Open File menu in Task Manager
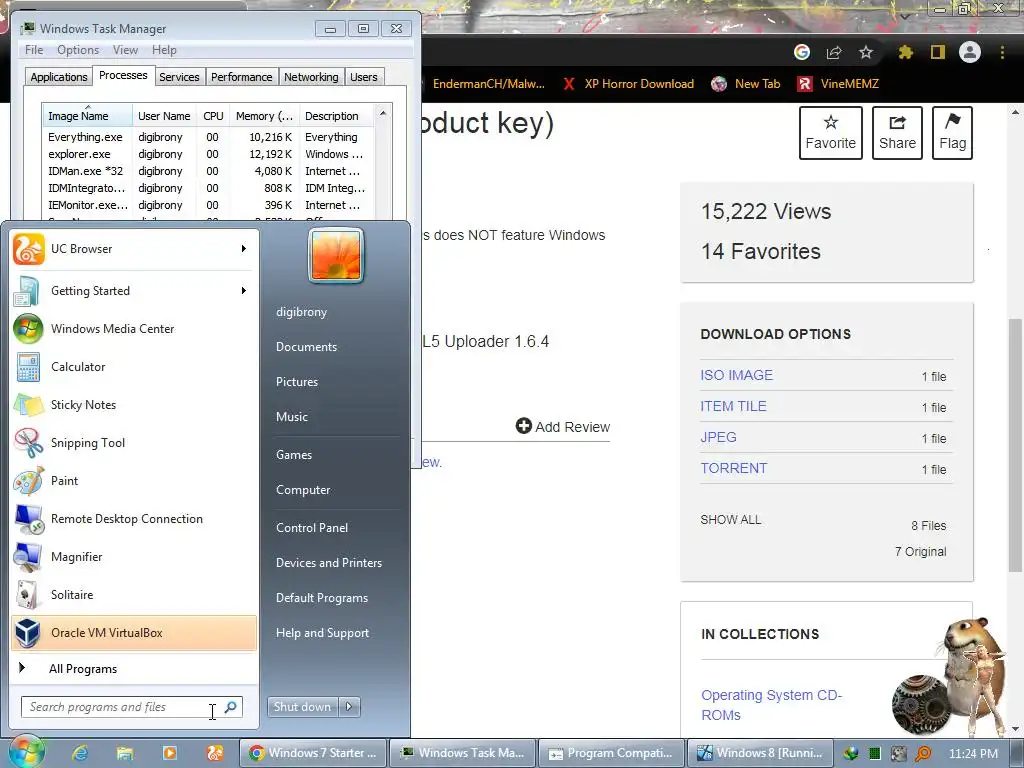The width and height of the screenshot is (1024, 768). point(34,50)
